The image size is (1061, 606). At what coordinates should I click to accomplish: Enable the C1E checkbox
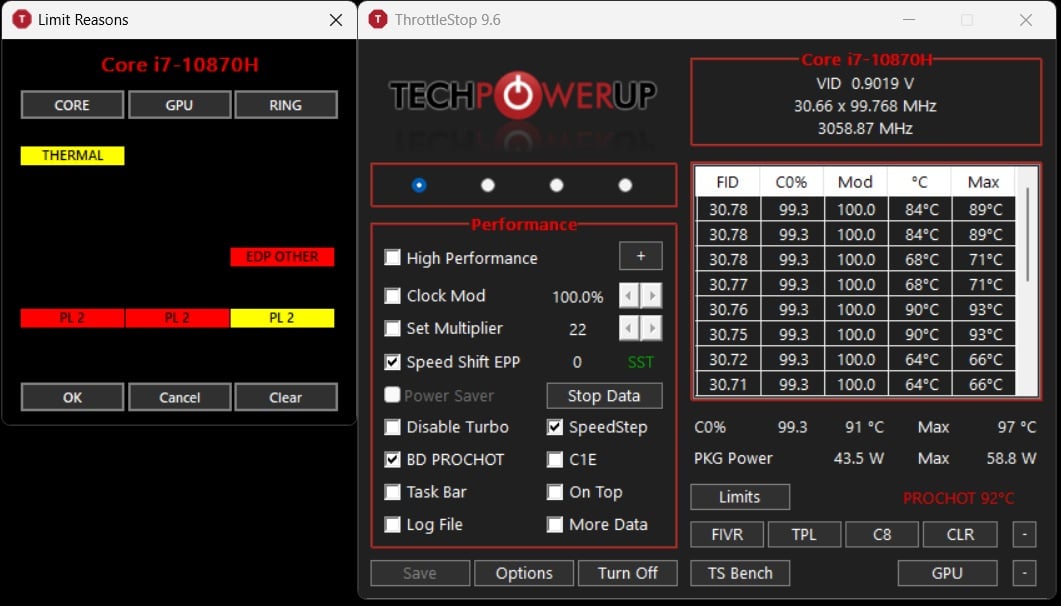point(555,460)
